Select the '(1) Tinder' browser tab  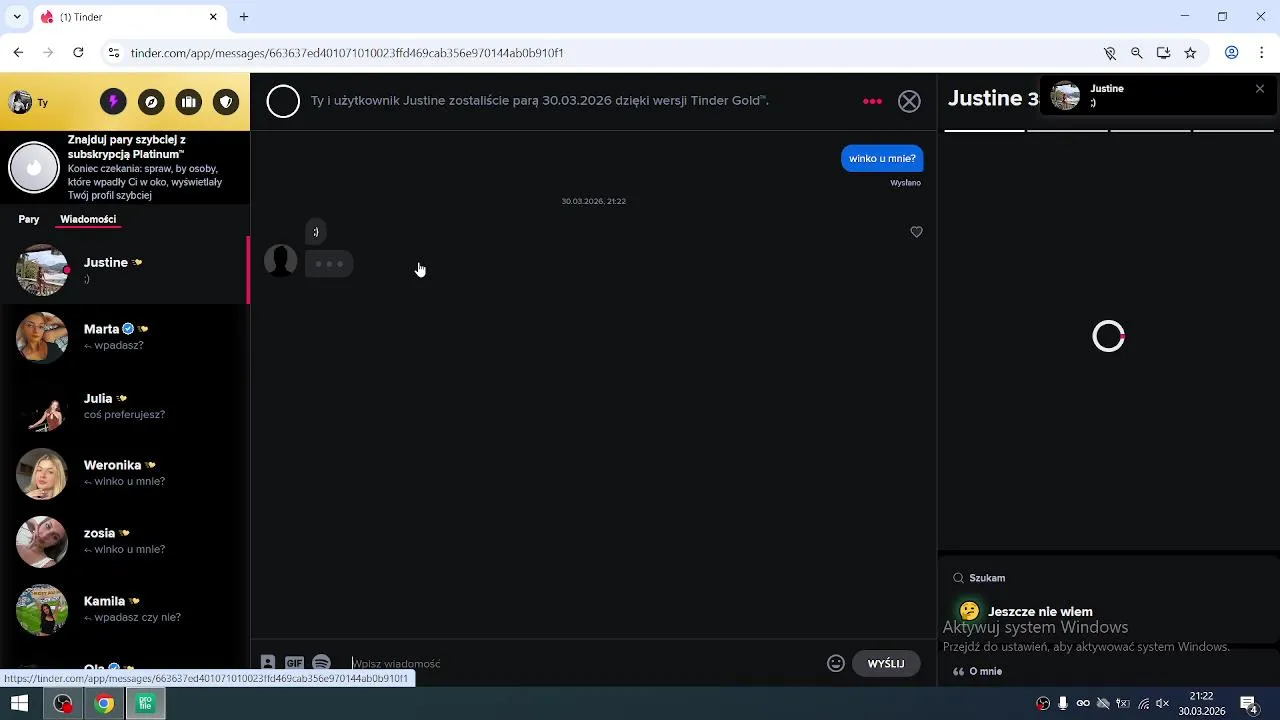pyautogui.click(x=130, y=17)
